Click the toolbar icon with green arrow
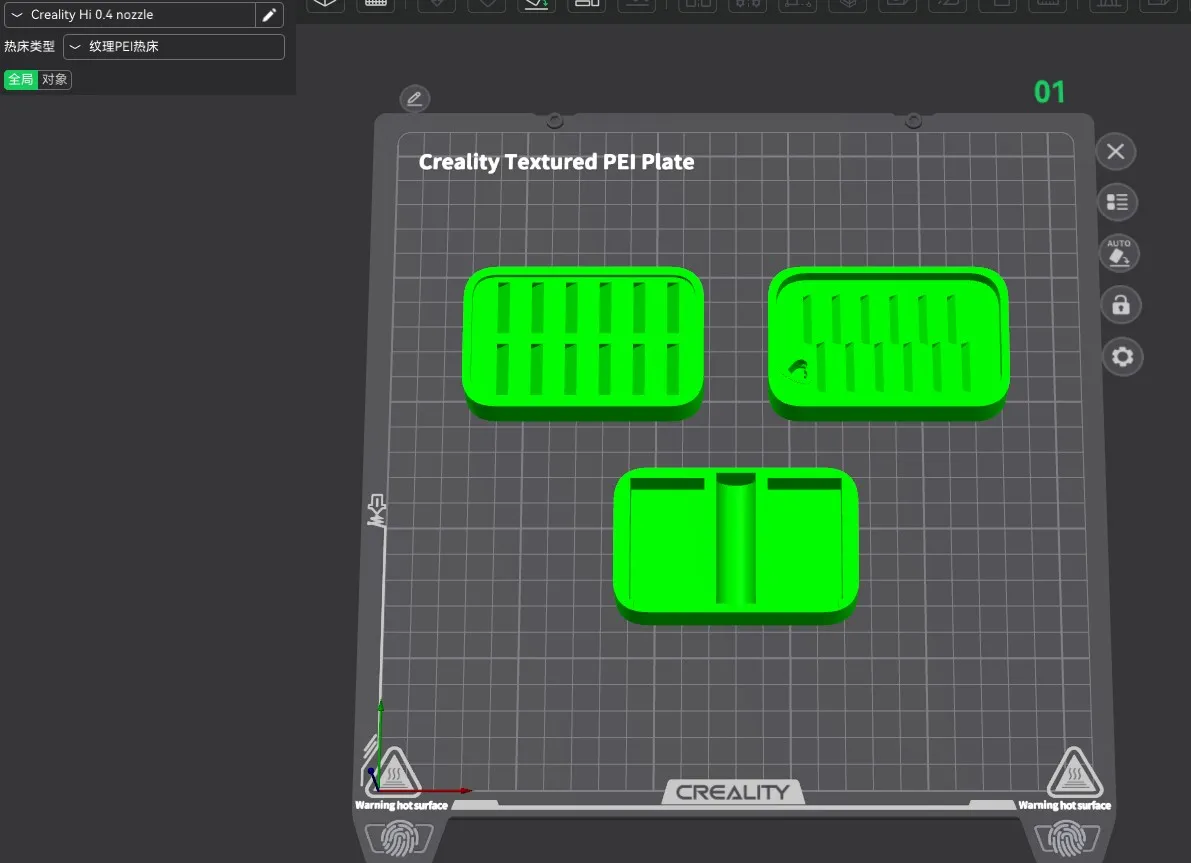Screen dimensions: 1191x863 pyautogui.click(x=536, y=4)
